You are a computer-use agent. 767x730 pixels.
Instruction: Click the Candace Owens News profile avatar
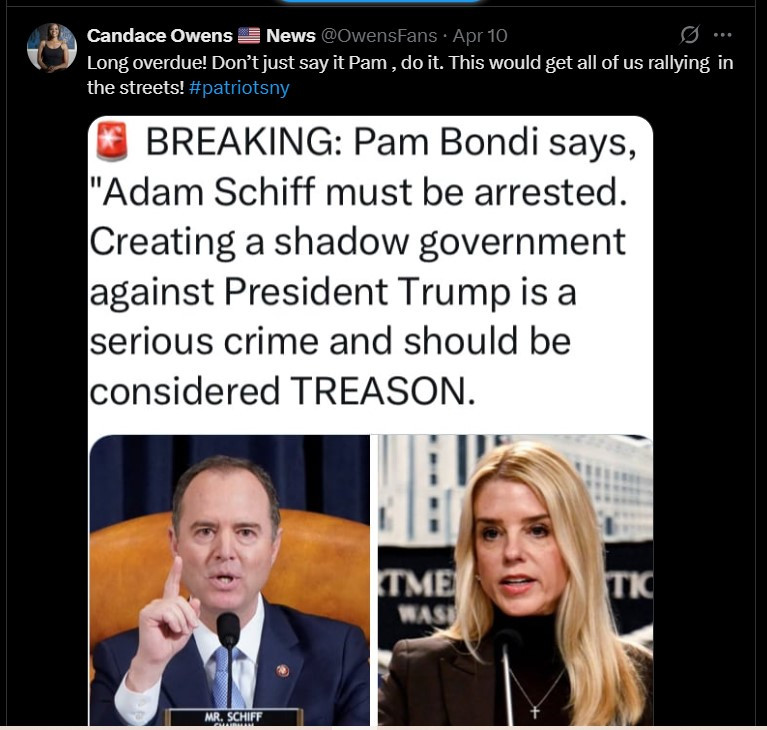tap(52, 47)
